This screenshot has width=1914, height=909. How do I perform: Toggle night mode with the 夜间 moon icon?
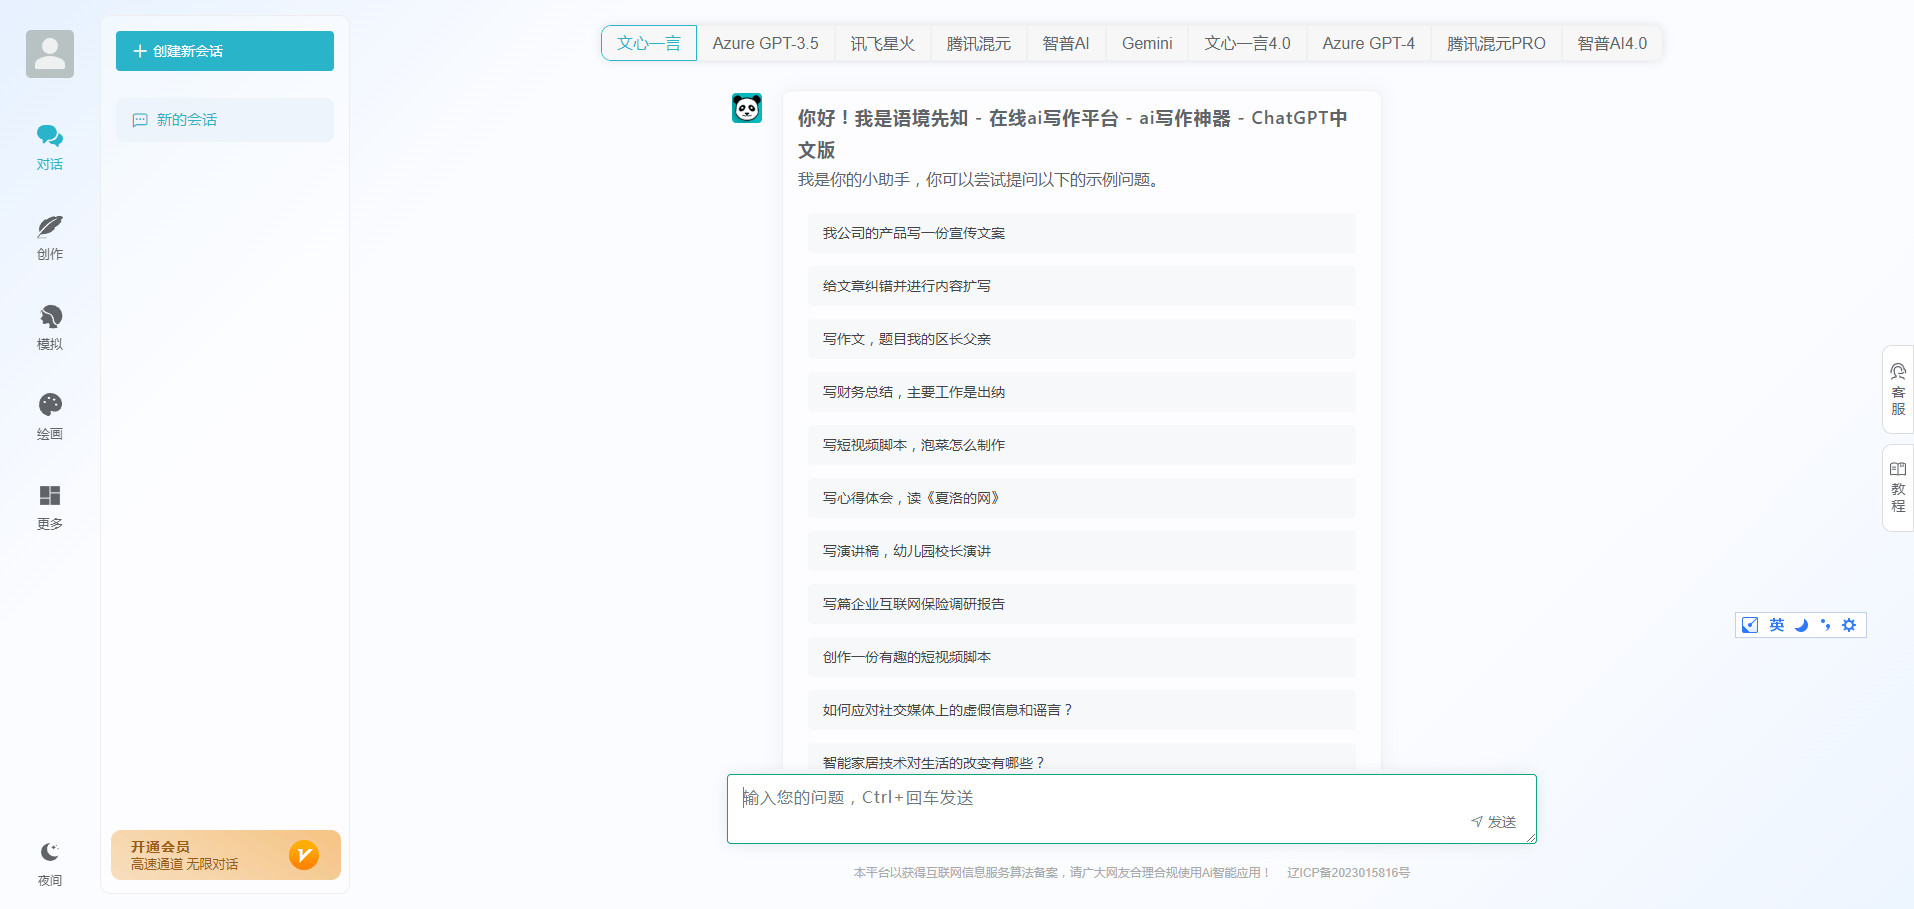pyautogui.click(x=49, y=852)
